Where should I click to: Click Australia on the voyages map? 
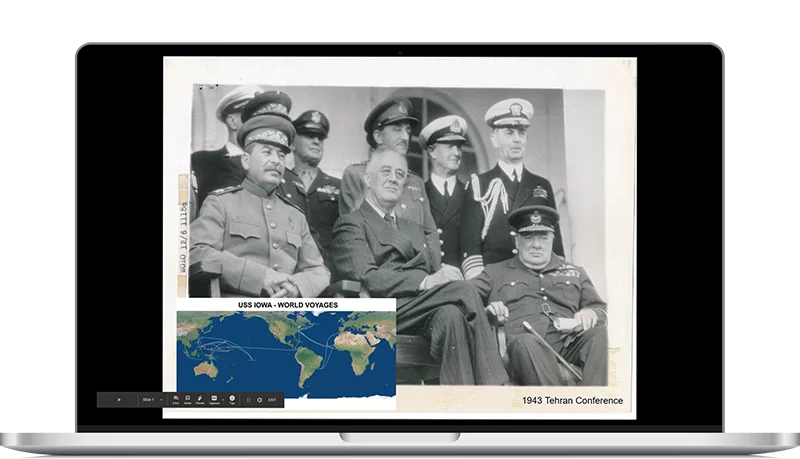206,369
